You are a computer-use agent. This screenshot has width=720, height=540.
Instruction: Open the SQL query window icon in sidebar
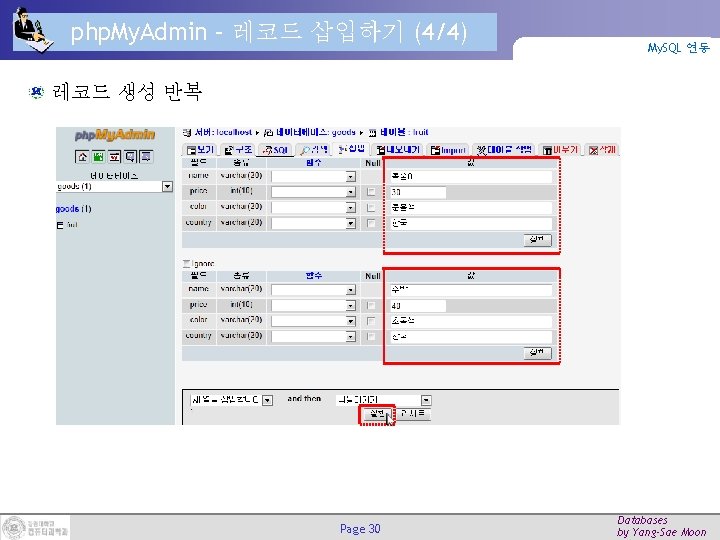tap(114, 157)
